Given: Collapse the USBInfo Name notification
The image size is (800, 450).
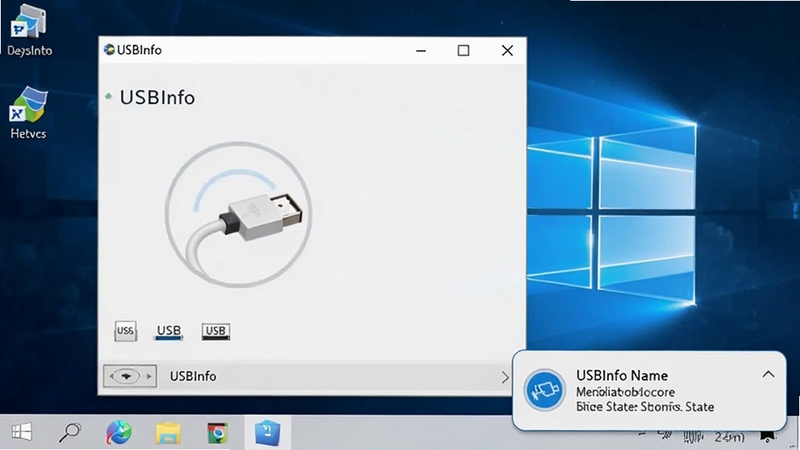Looking at the screenshot, I should tap(768, 374).
